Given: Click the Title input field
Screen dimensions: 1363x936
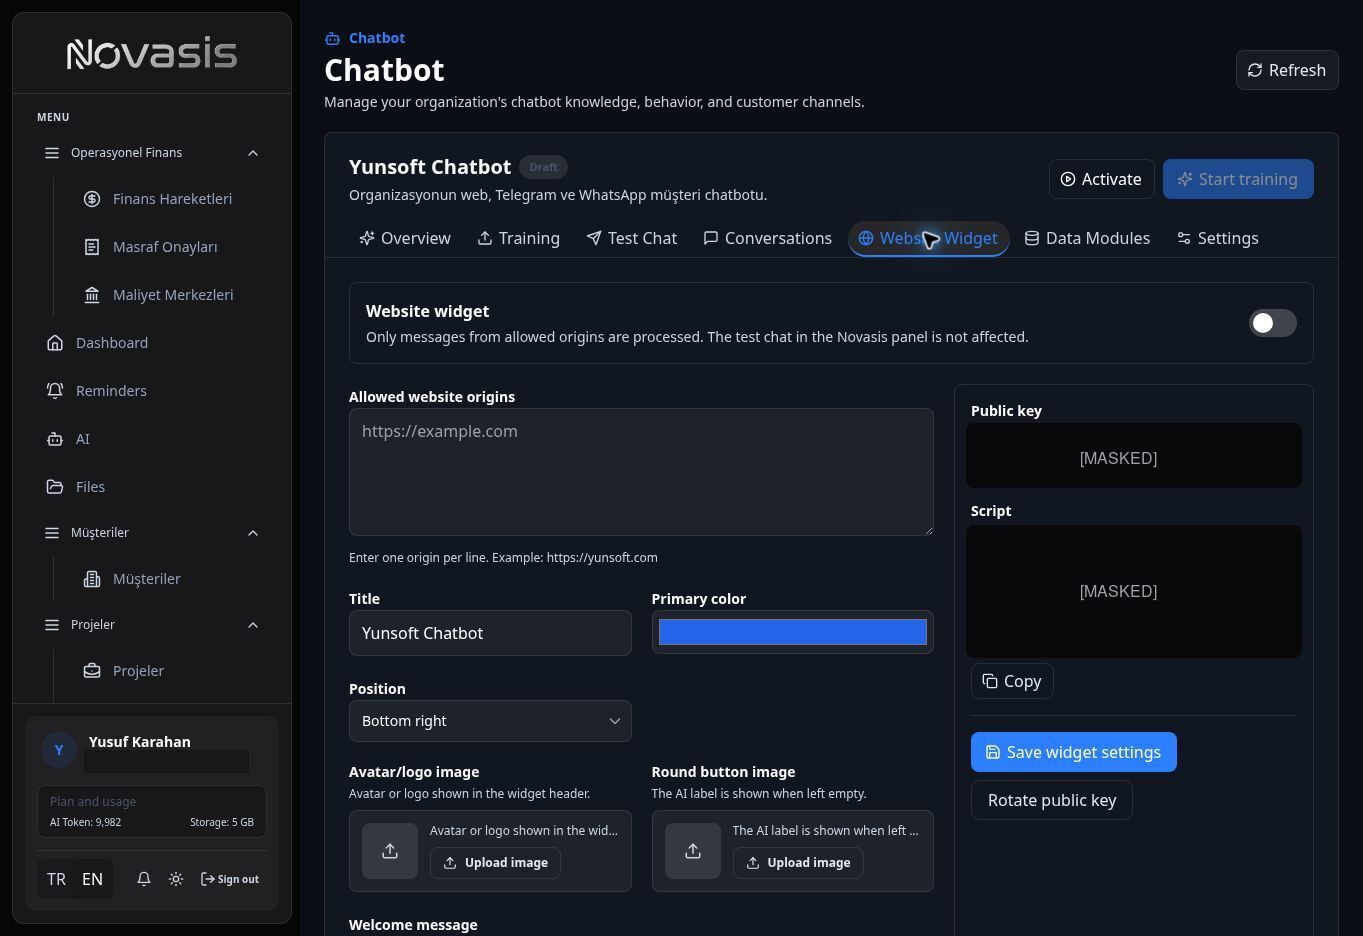Looking at the screenshot, I should click(490, 633).
